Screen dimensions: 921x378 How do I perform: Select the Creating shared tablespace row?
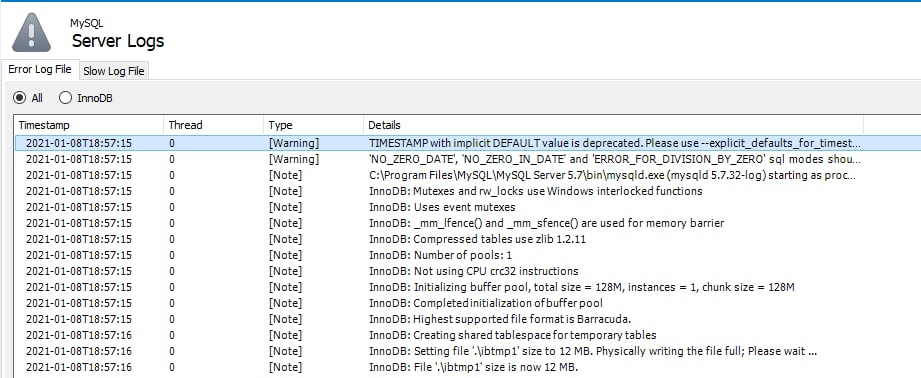point(468,335)
